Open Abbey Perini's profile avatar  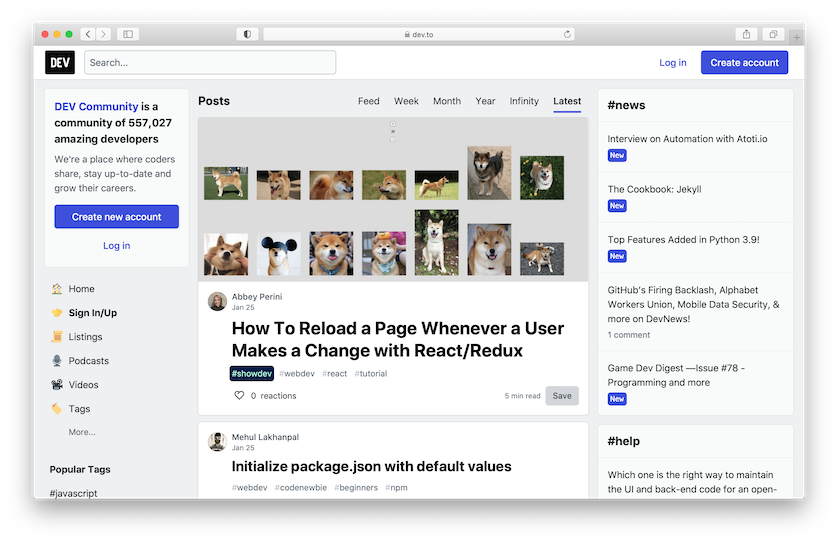pyautogui.click(x=217, y=301)
